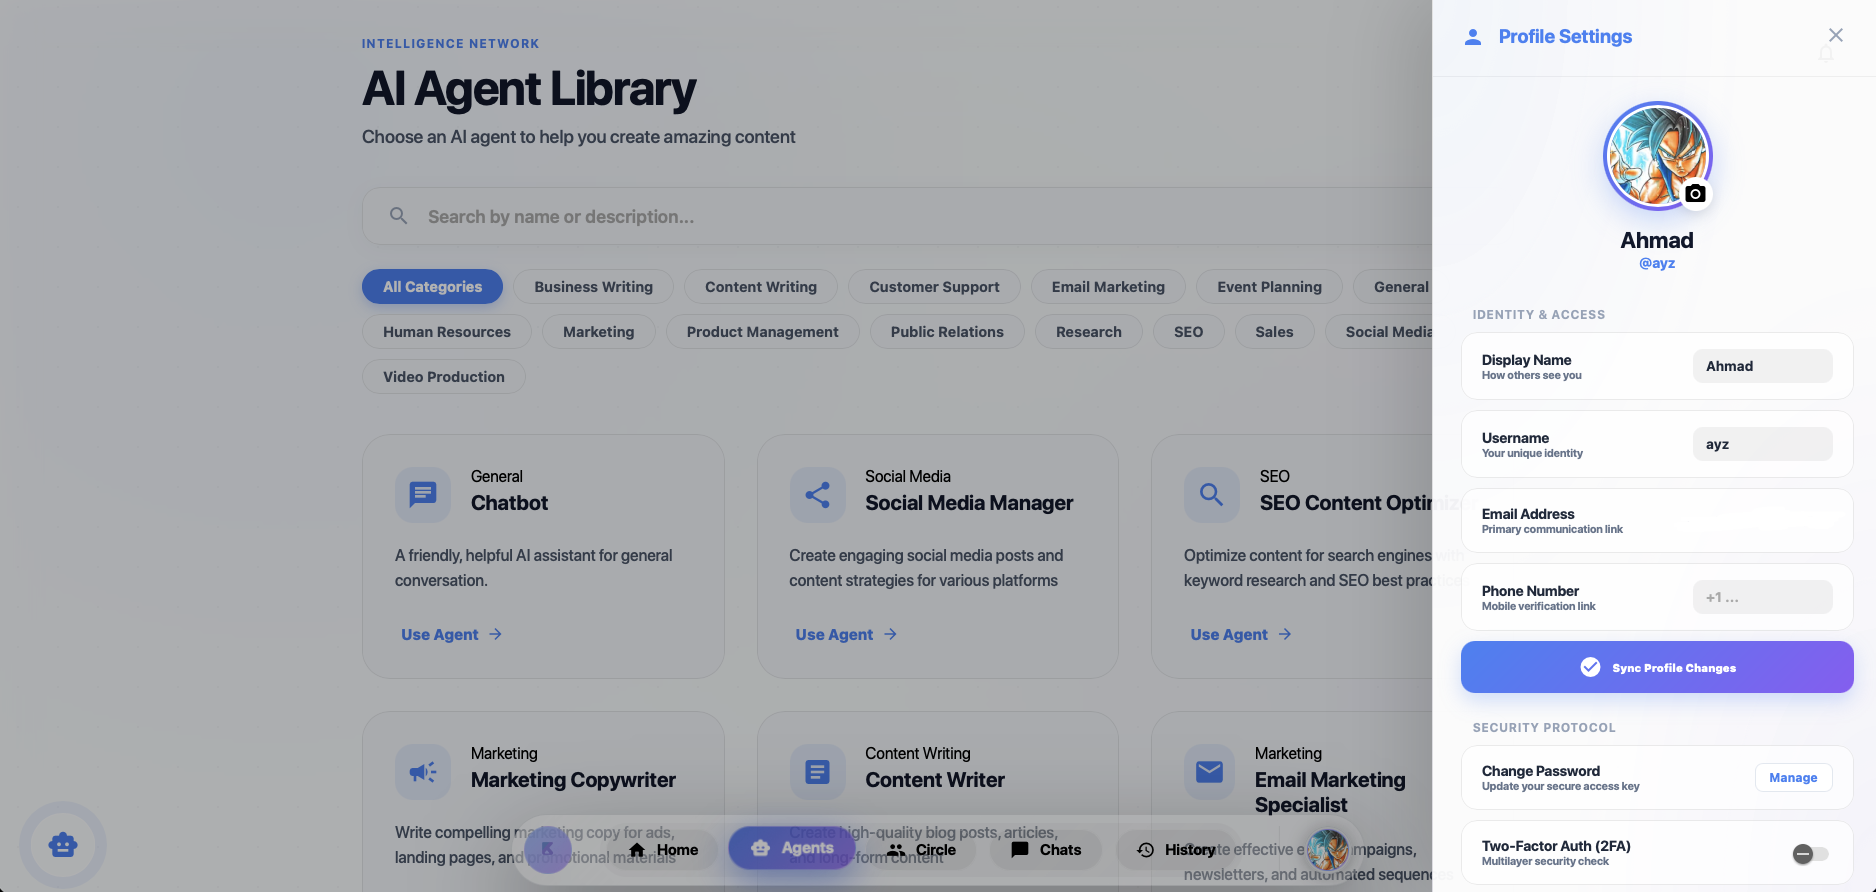Filter by Business Writing category

(593, 286)
